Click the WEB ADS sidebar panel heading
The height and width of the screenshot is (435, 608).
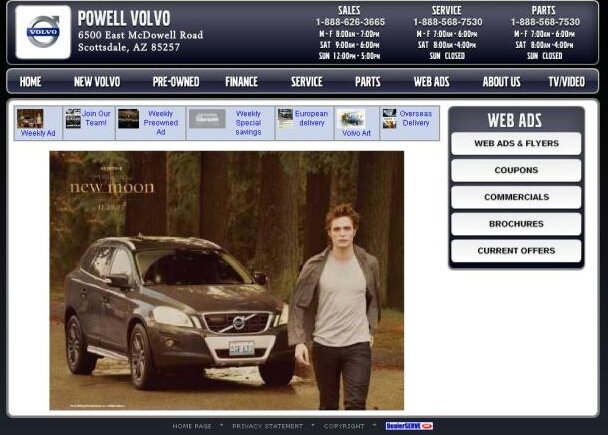(x=515, y=120)
